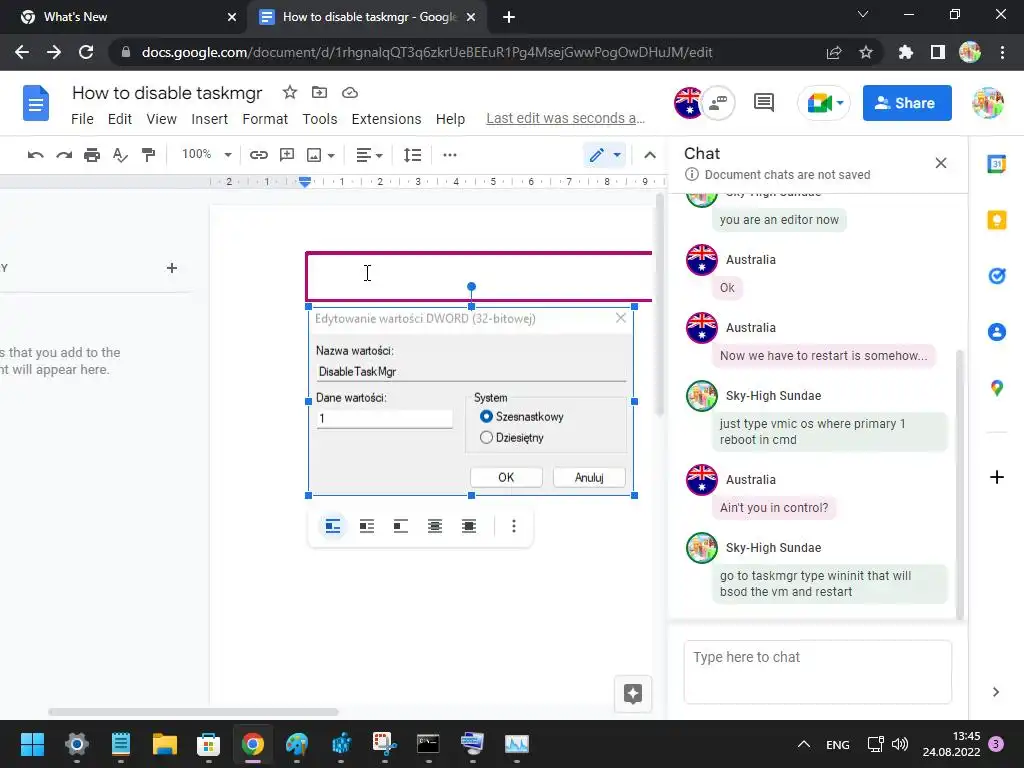Click the Insert link icon
This screenshot has width=1024, height=768.
coord(259,155)
